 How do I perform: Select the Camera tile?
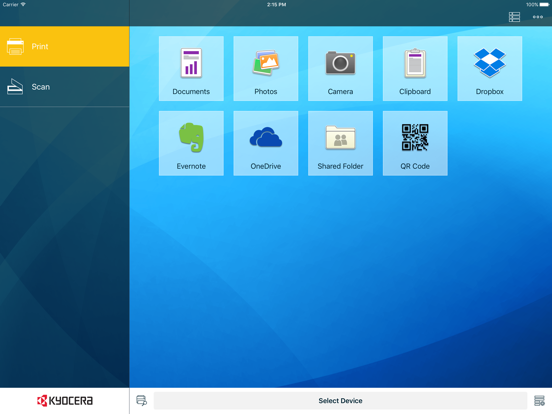pos(340,69)
